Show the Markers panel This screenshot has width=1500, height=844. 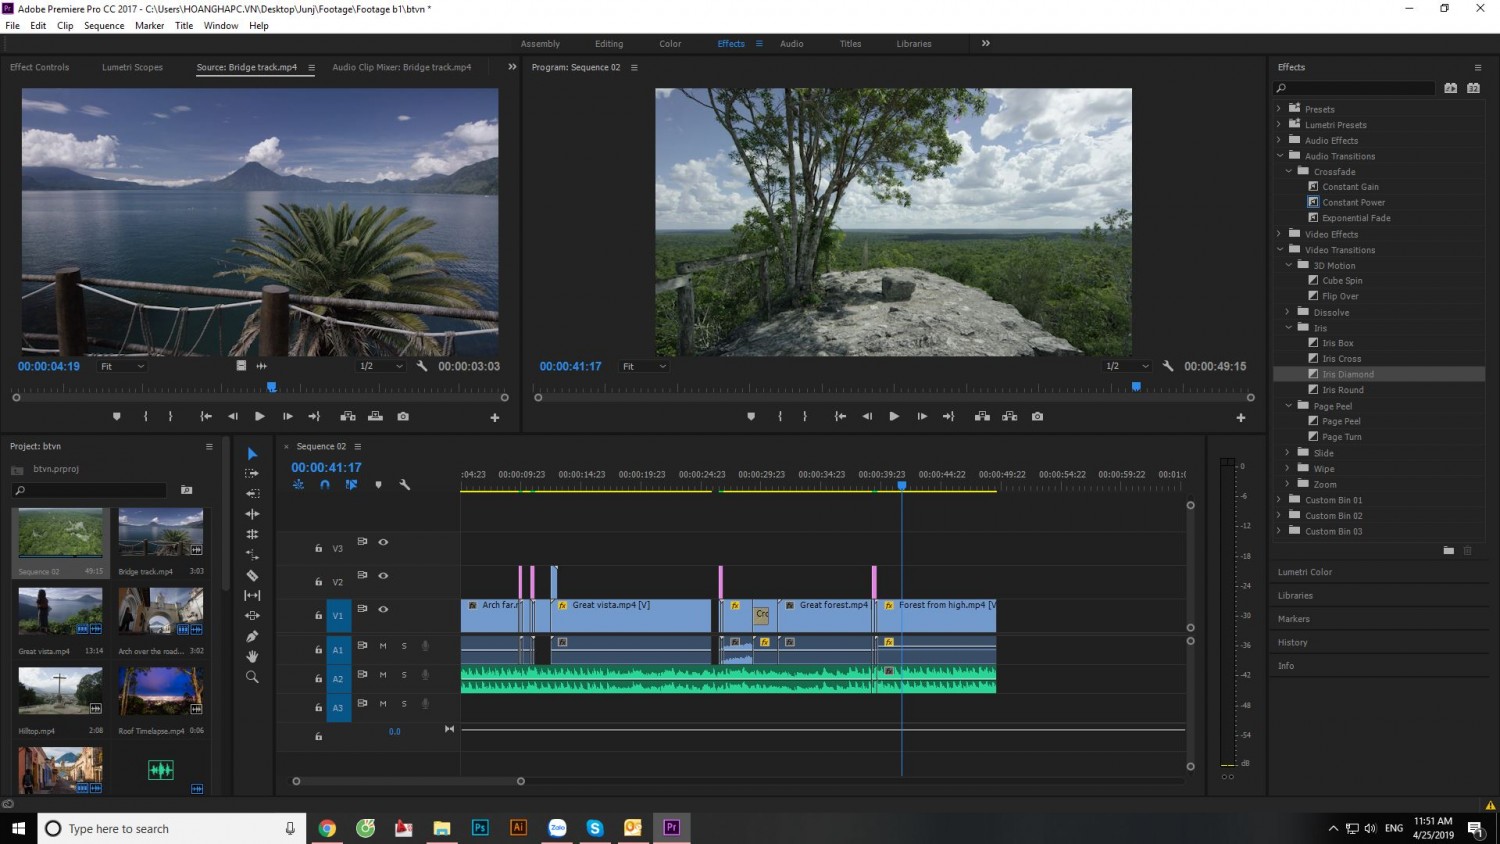tap(1293, 619)
